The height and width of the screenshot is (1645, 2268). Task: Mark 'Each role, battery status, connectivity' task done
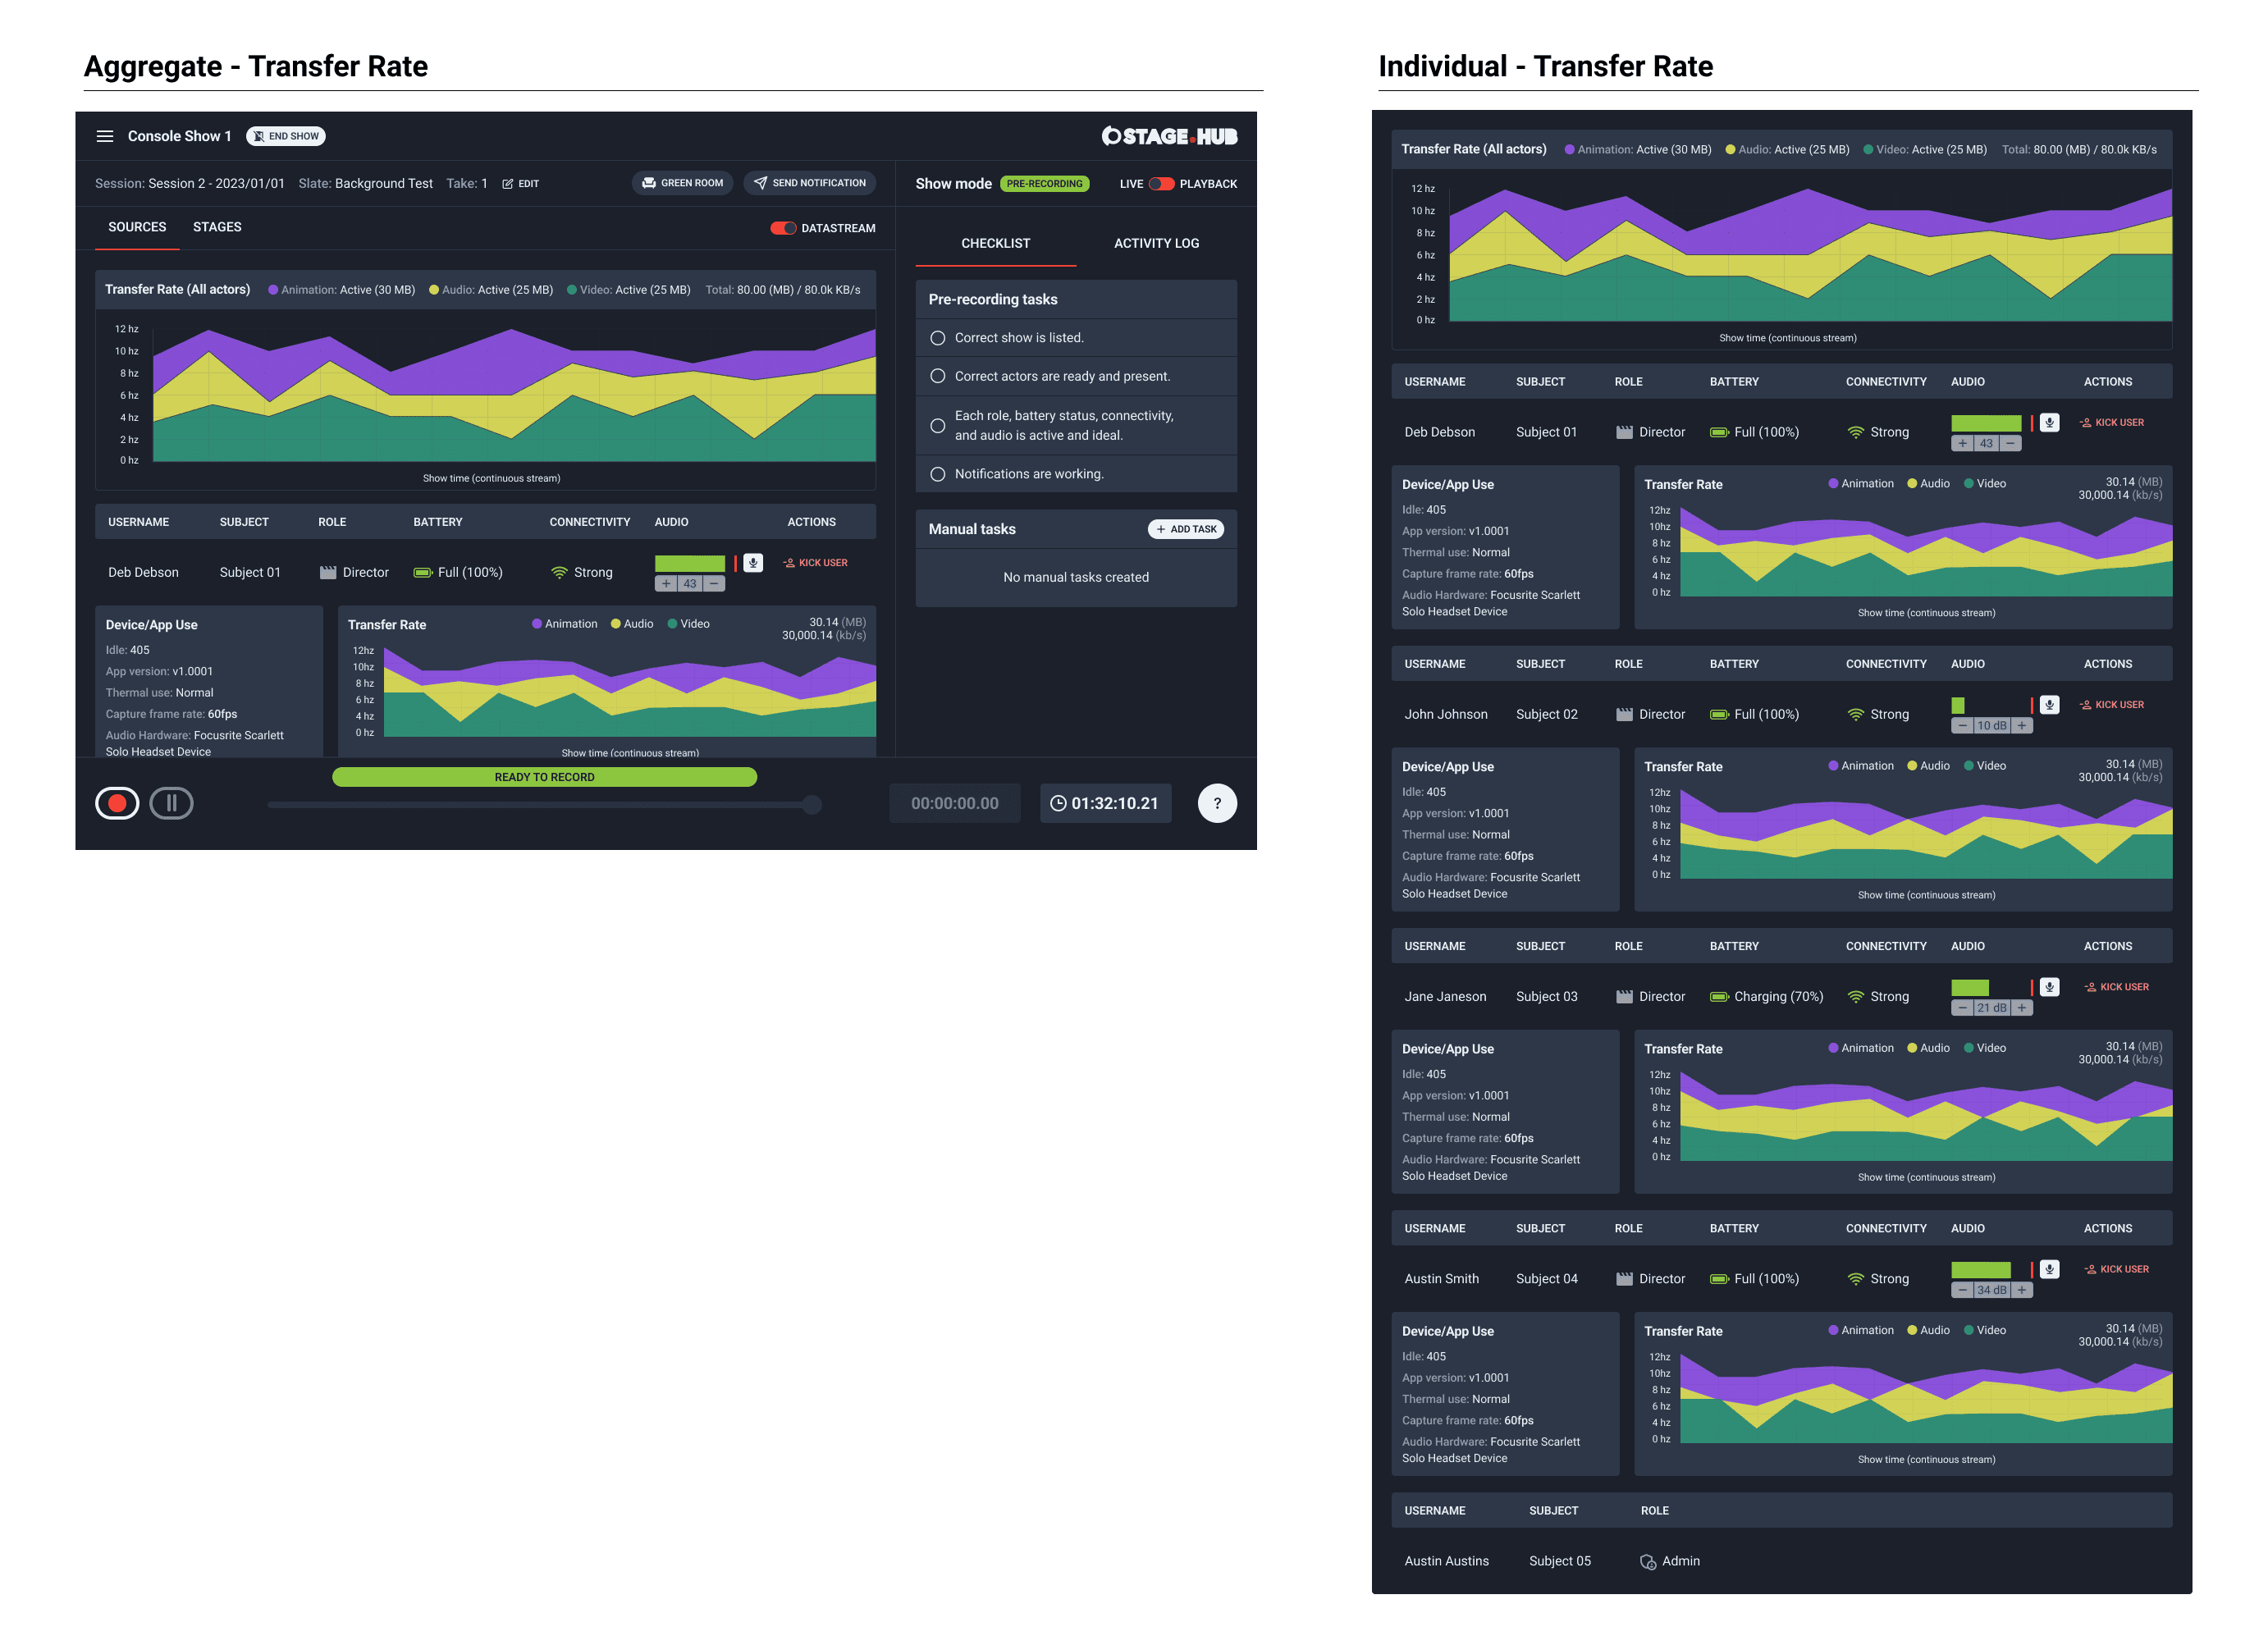pyautogui.click(x=938, y=426)
